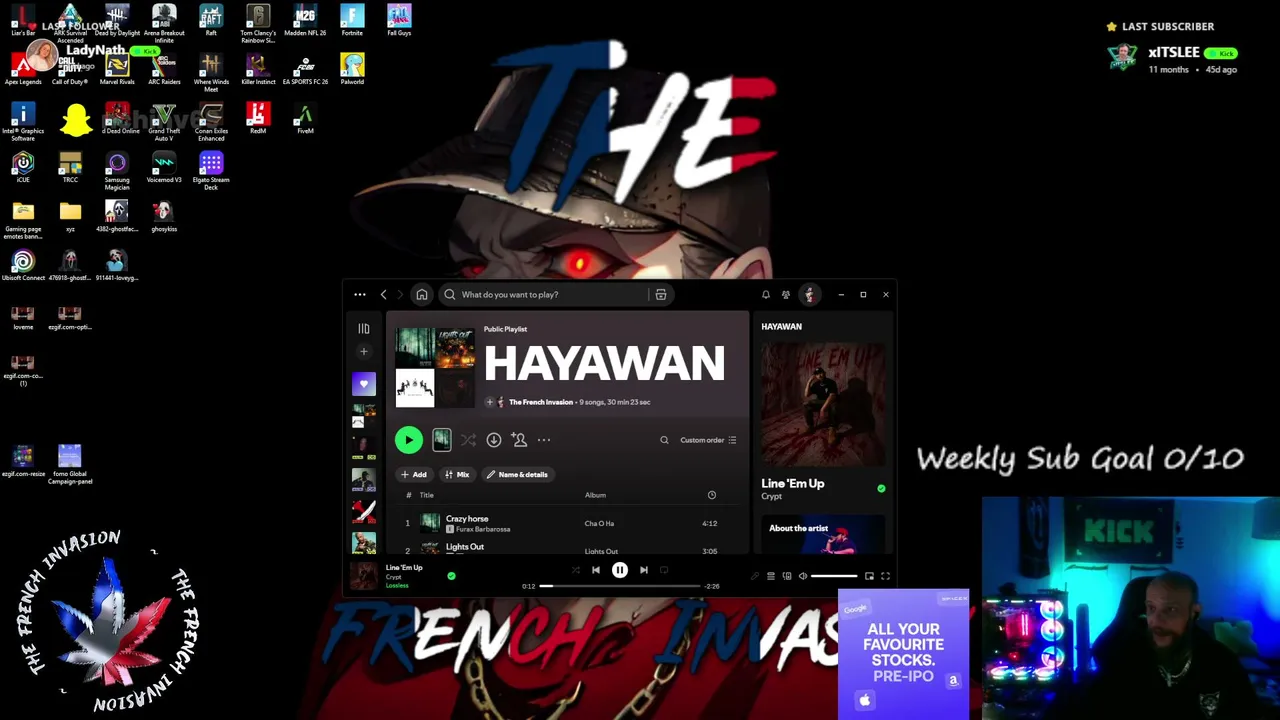The height and width of the screenshot is (720, 1280).
Task: Open RedM desktop shortcut
Action: 258,118
